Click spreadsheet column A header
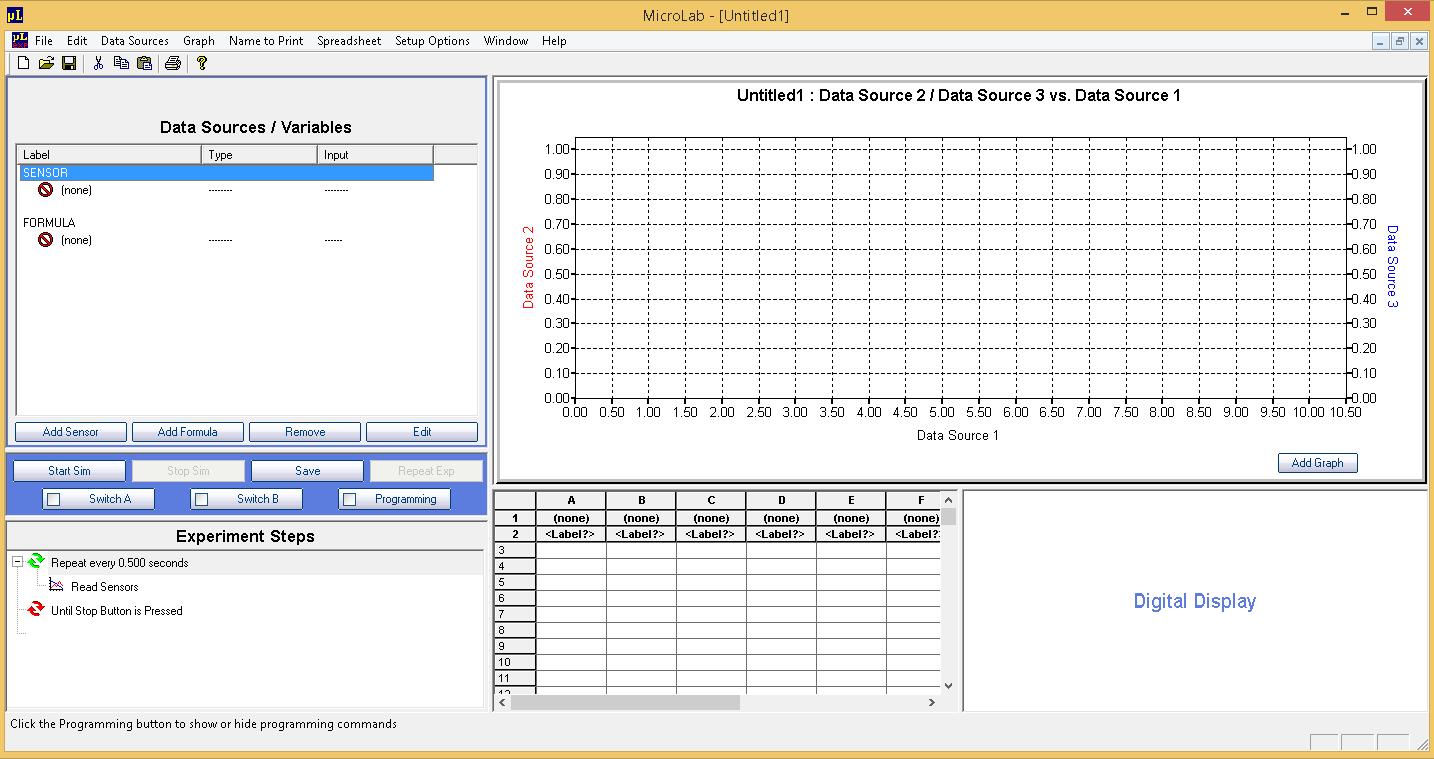The width and height of the screenshot is (1434, 759). (x=571, y=500)
